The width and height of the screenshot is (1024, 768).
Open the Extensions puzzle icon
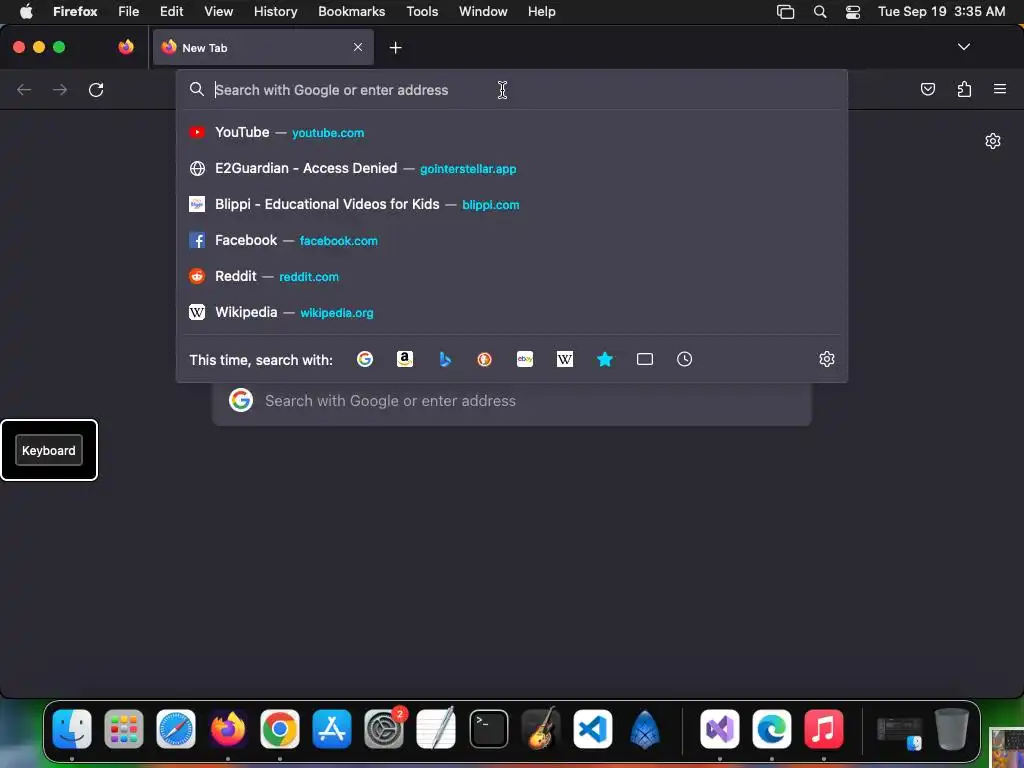(964, 89)
